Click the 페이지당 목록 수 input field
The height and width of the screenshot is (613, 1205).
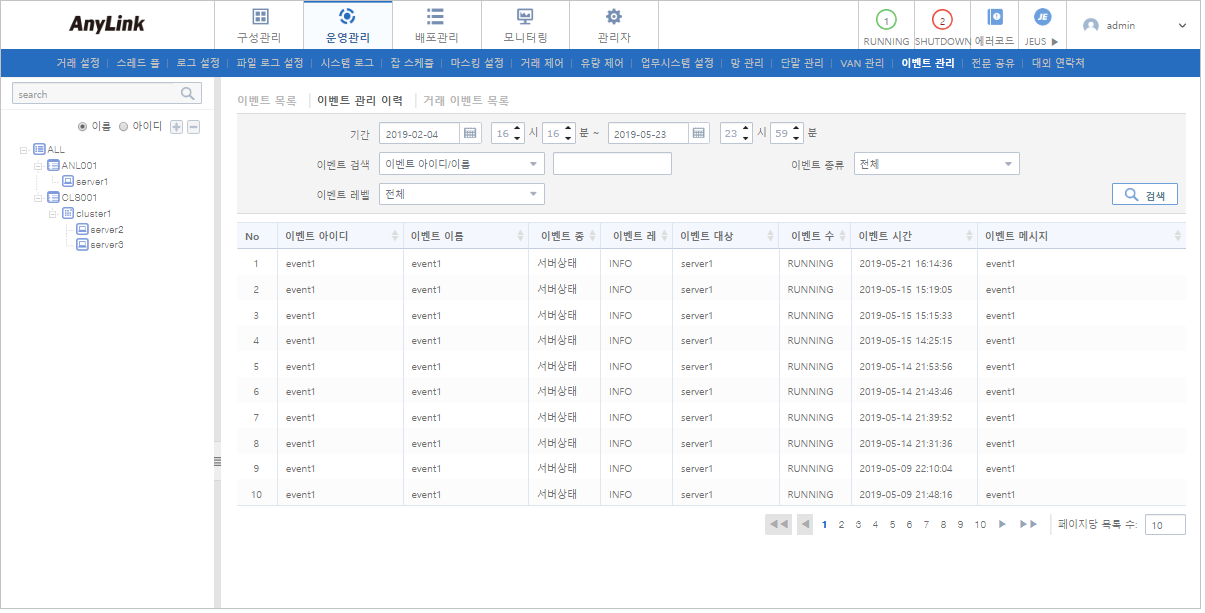[x=1164, y=523]
